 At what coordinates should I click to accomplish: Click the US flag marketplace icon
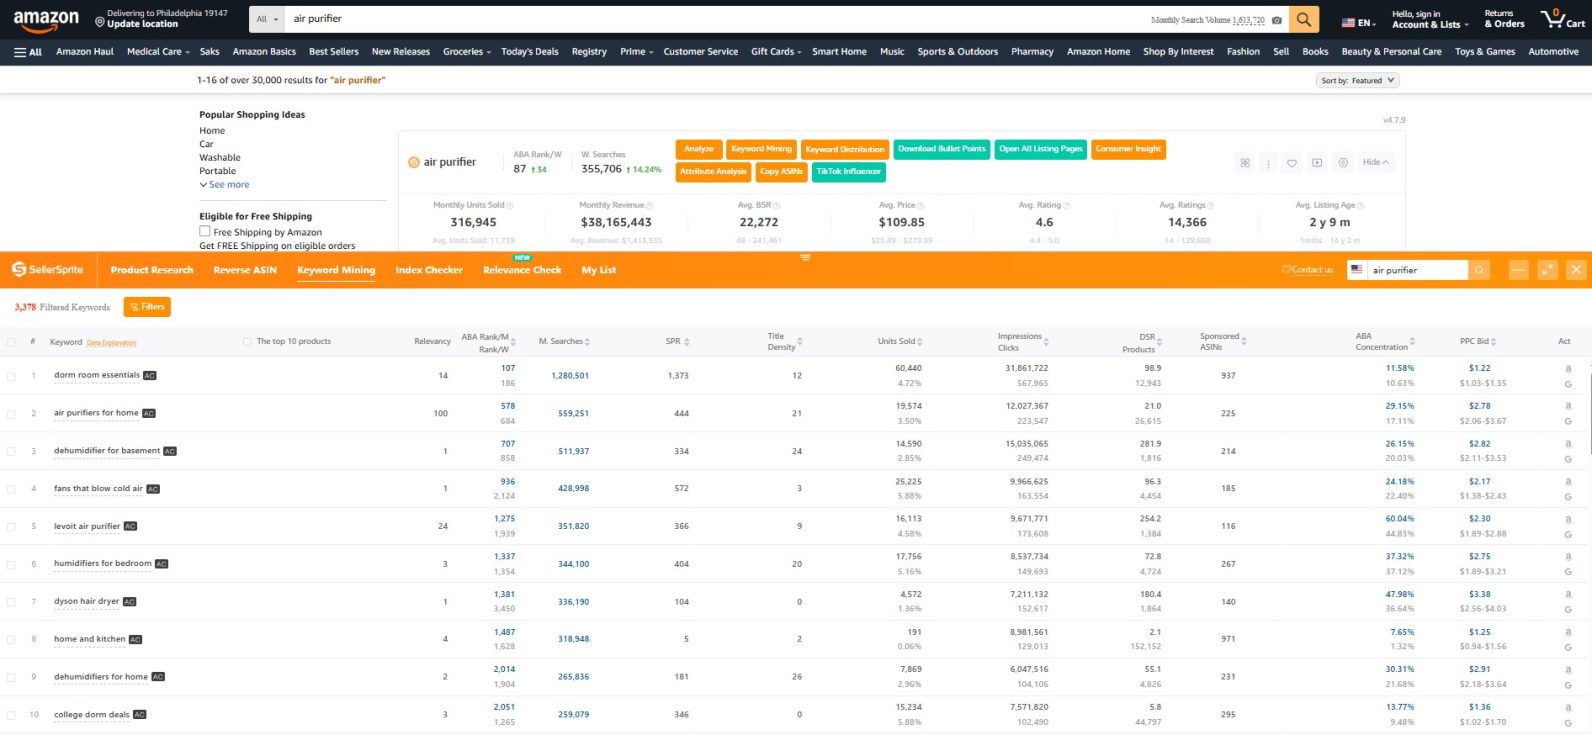point(1356,270)
